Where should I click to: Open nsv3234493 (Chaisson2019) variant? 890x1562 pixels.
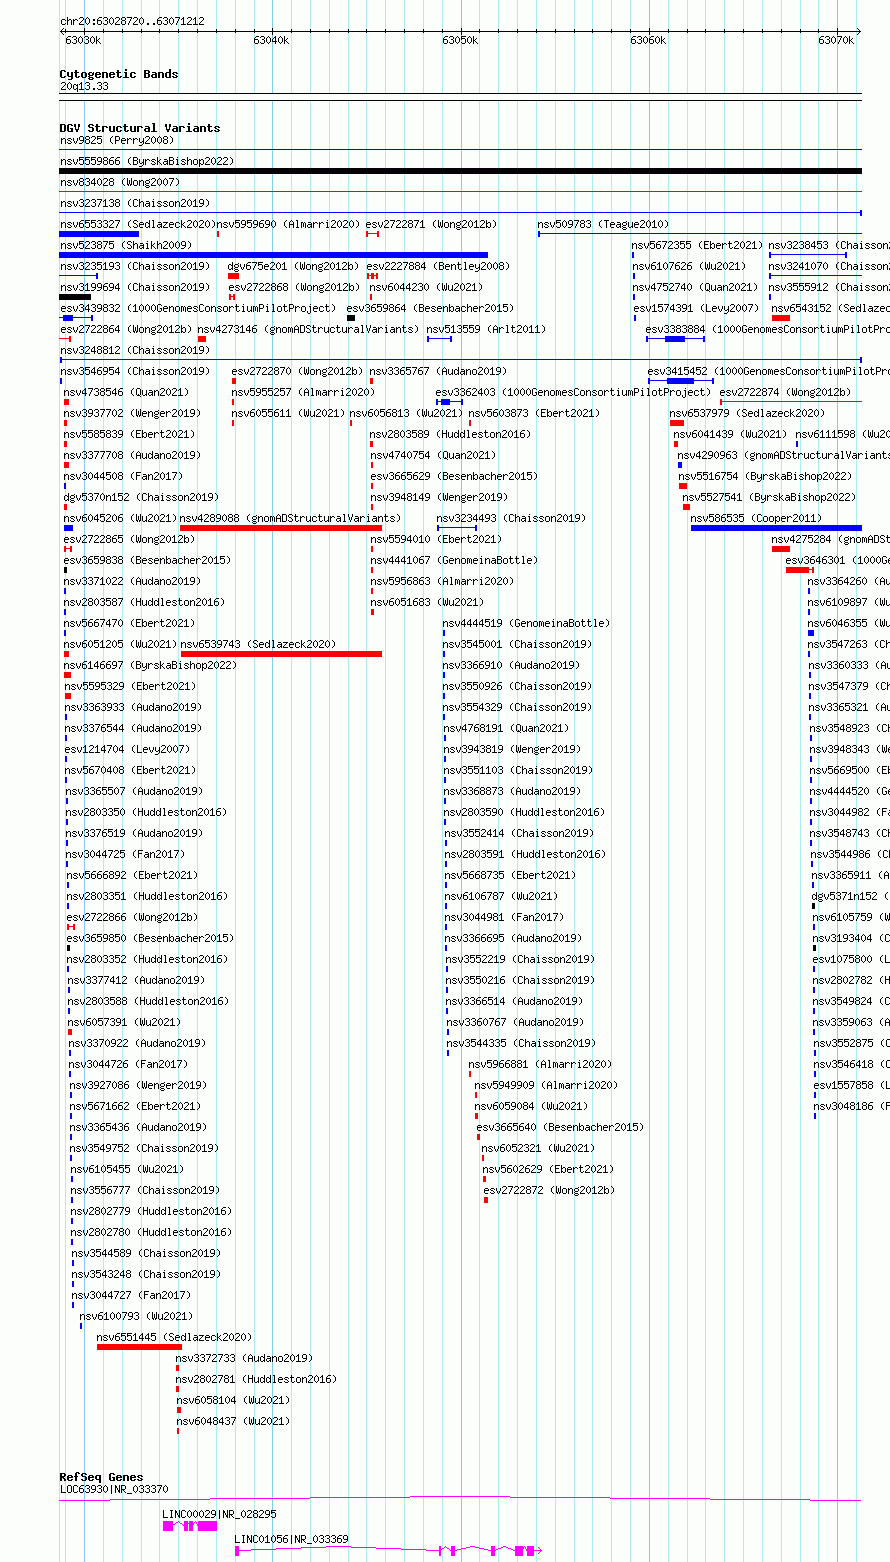coord(511,518)
